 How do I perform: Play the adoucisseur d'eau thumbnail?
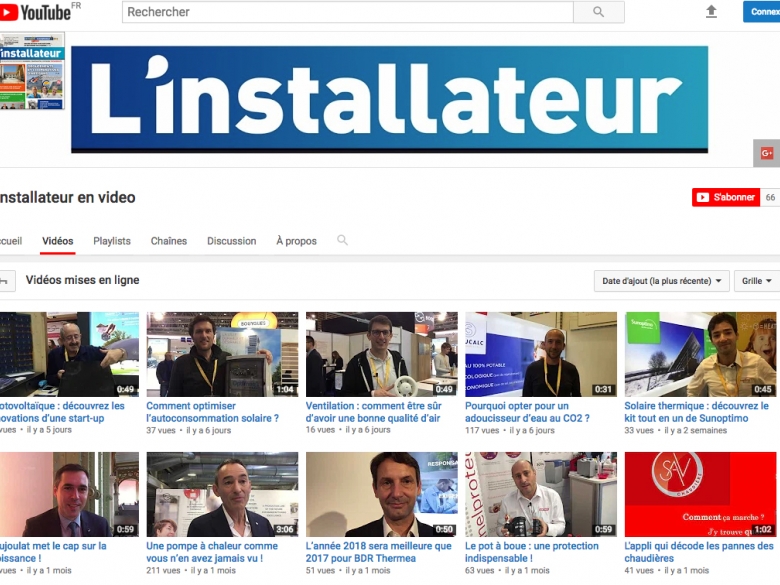pos(541,354)
